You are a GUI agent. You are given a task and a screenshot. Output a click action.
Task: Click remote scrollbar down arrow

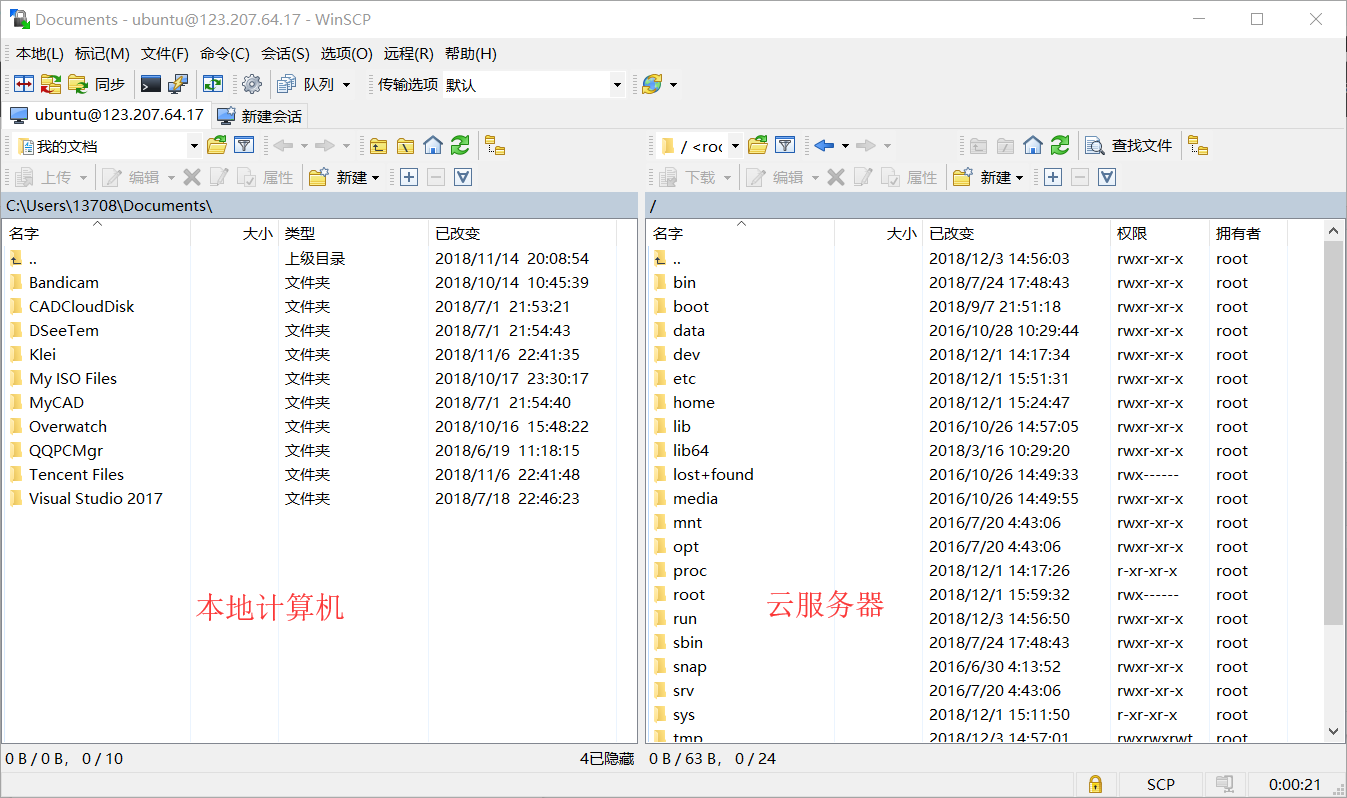tap(1334, 732)
